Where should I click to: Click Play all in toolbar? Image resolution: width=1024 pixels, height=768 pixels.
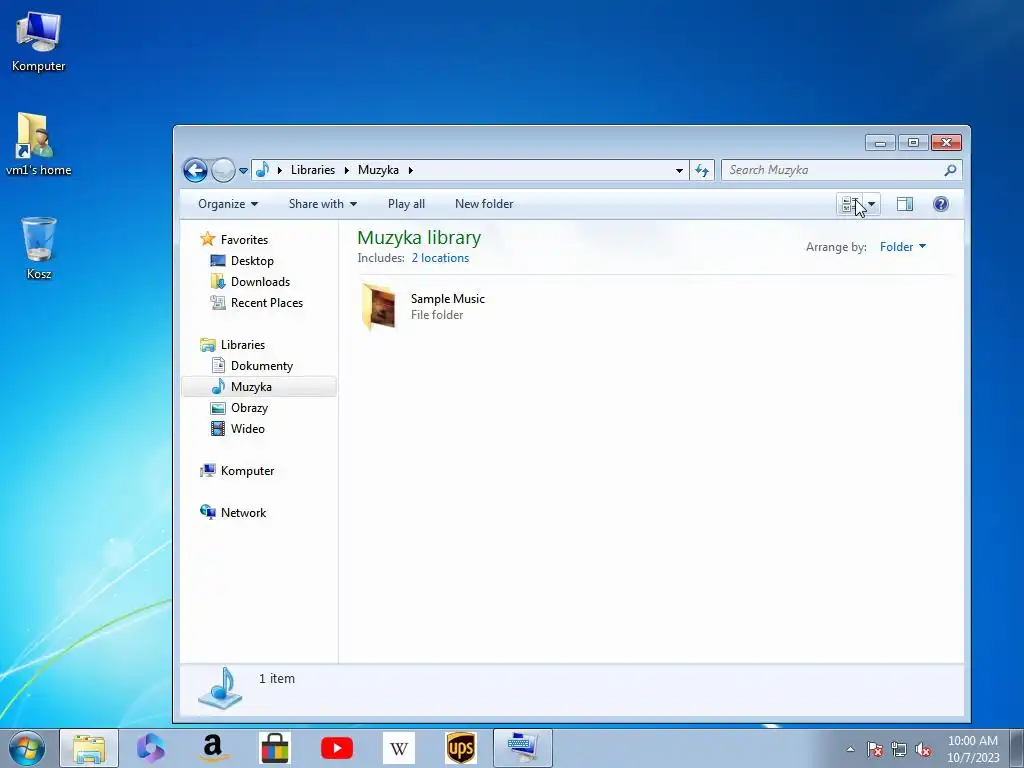406,204
